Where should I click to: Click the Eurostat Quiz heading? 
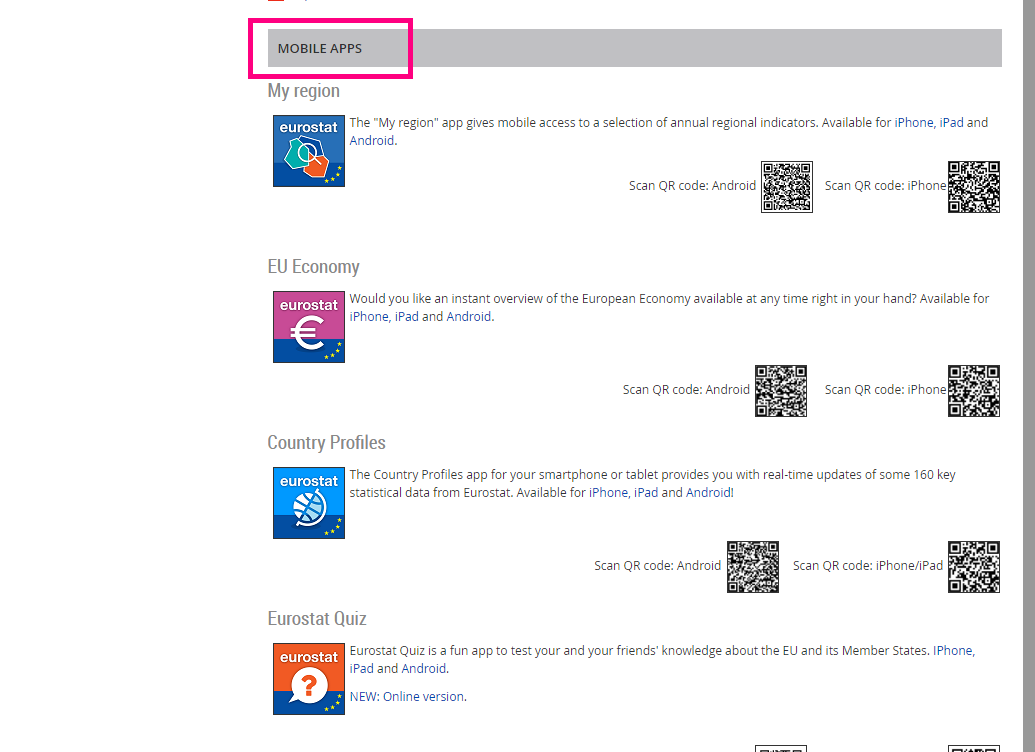coord(317,619)
